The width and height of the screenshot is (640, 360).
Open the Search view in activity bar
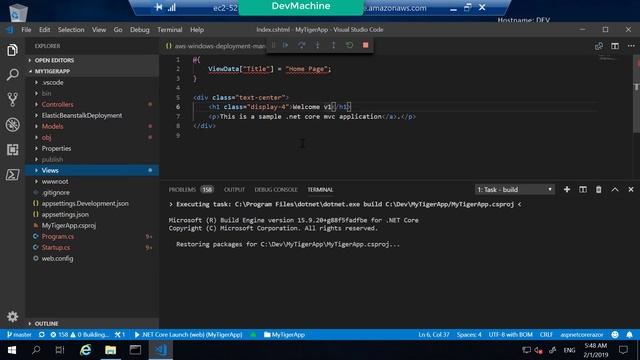pos(12,75)
